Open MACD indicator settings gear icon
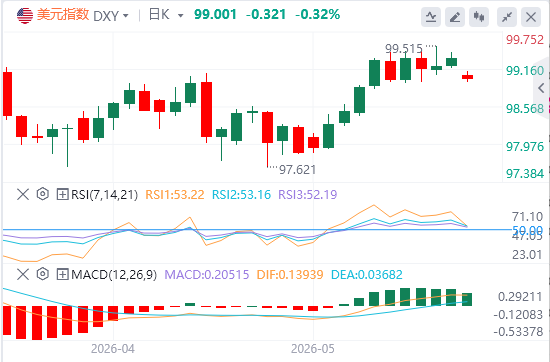The height and width of the screenshot is (362, 550). click(x=42, y=274)
